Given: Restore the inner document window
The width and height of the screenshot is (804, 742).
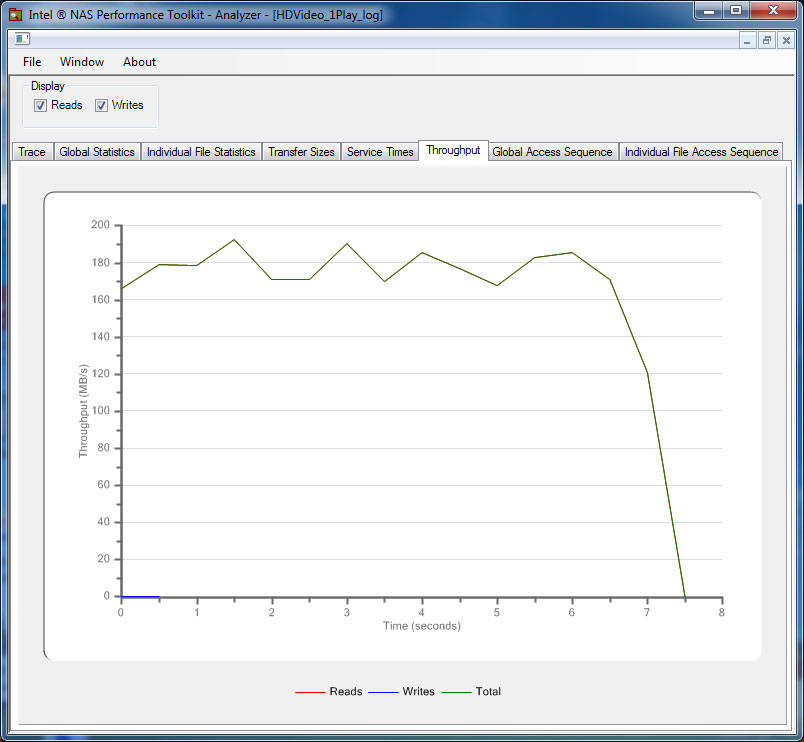Looking at the screenshot, I should pos(767,40).
